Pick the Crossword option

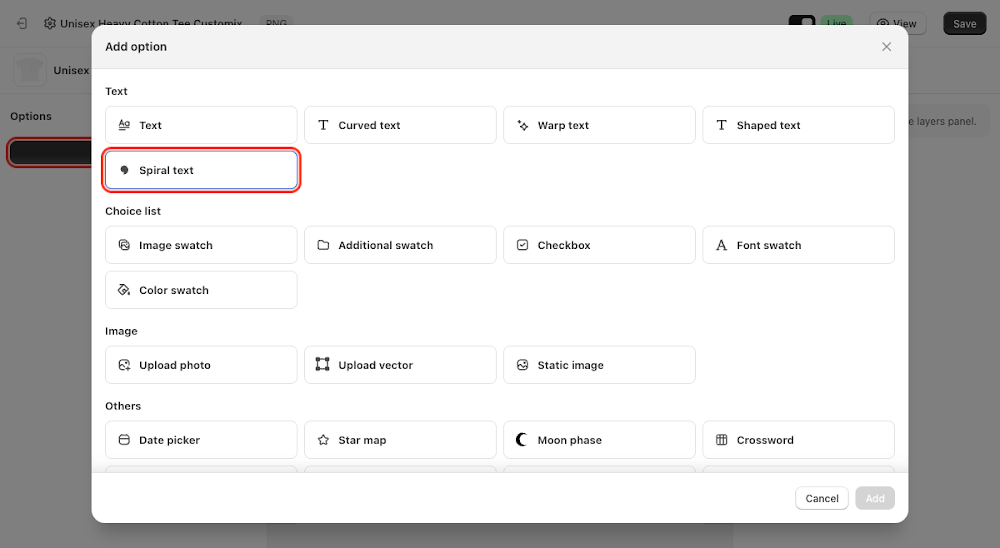(x=798, y=440)
